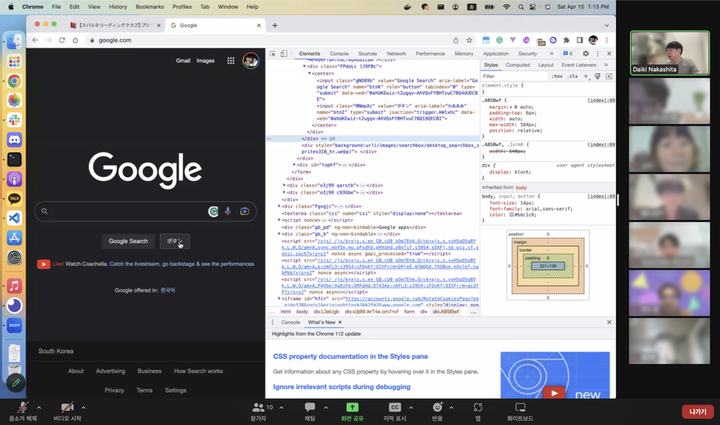Open Discord from the Dock
The image size is (720, 425).
(x=14, y=140)
